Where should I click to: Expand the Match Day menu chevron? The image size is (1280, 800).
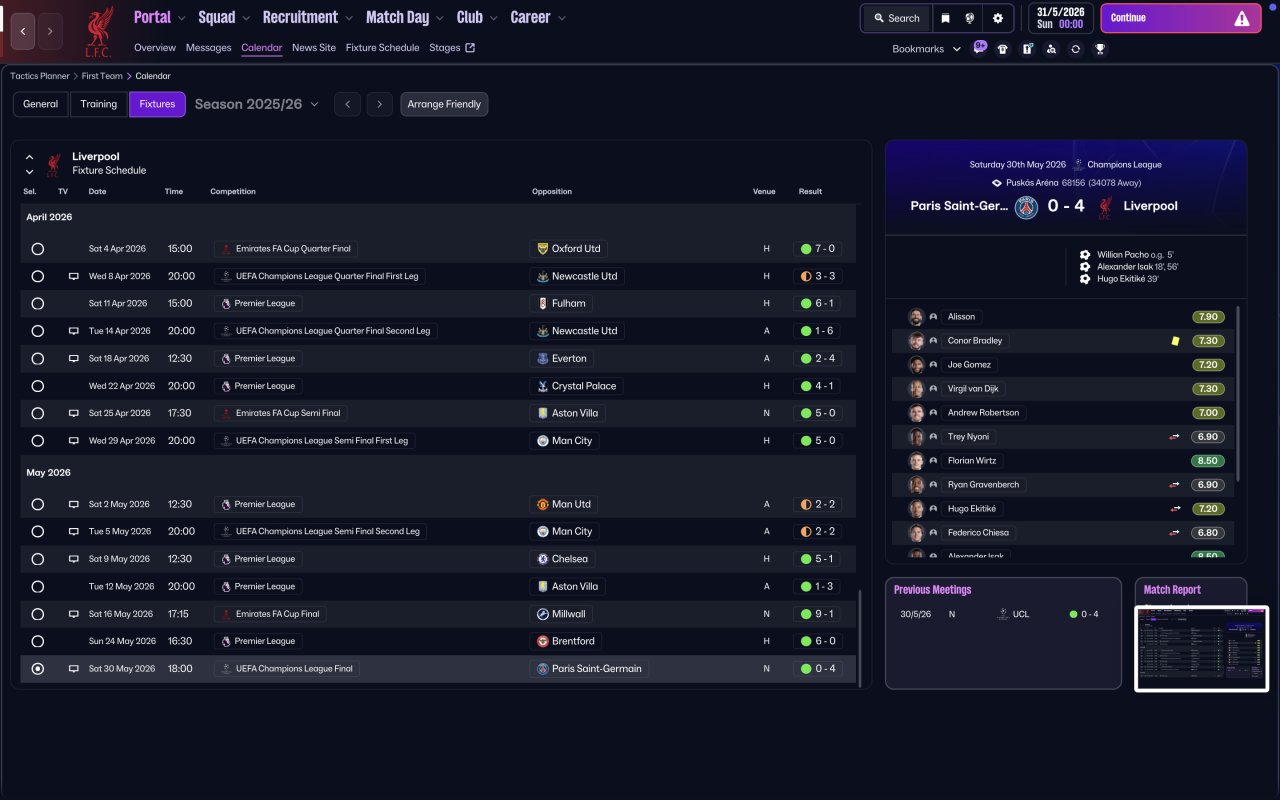click(440, 18)
